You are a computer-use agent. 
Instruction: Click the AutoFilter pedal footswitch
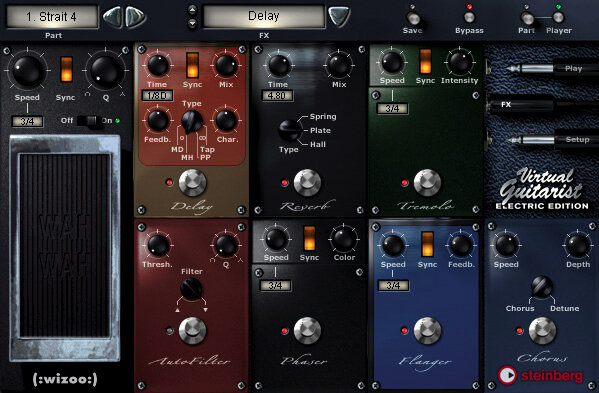(x=193, y=330)
